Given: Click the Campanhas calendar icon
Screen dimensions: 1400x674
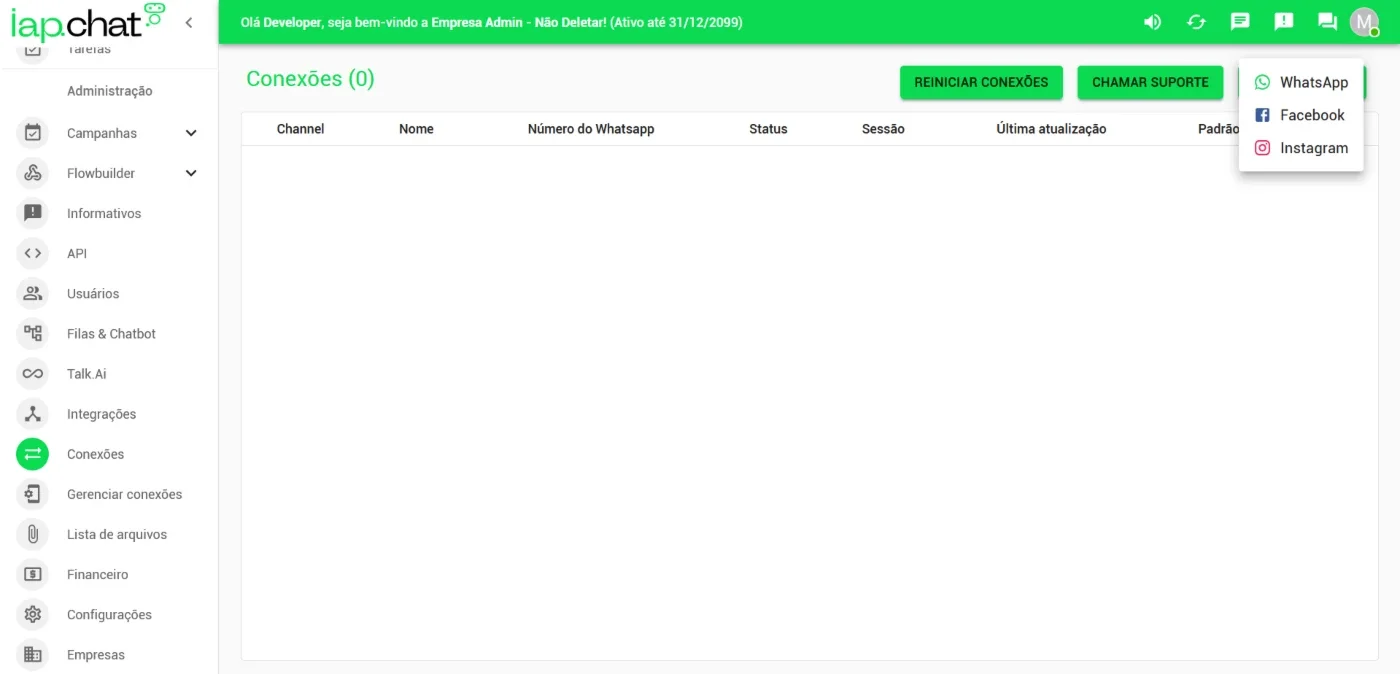Looking at the screenshot, I should click(x=33, y=133).
